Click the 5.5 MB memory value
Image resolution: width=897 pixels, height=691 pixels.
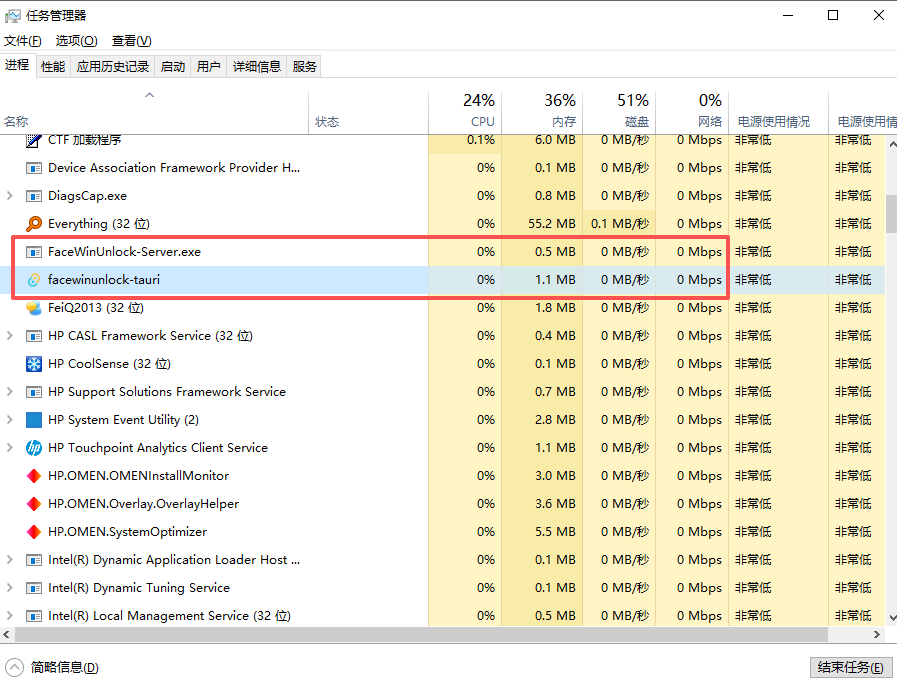click(555, 532)
